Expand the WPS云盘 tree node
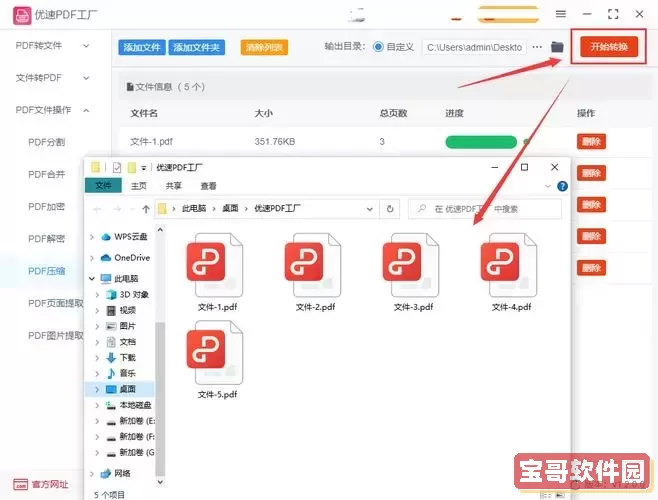This screenshot has height=500, width=658. point(92,237)
